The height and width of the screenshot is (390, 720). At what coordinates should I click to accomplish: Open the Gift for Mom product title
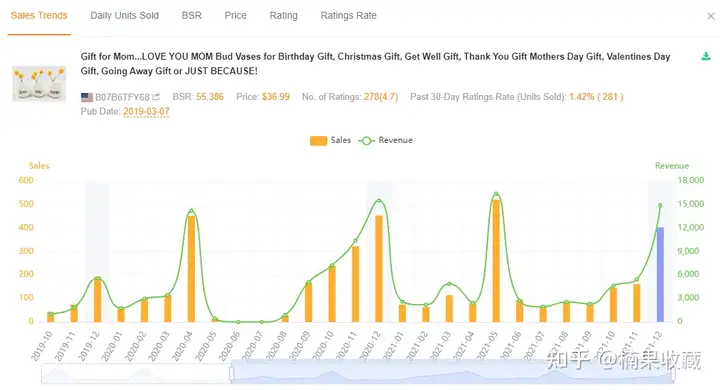pyautogui.click(x=375, y=63)
